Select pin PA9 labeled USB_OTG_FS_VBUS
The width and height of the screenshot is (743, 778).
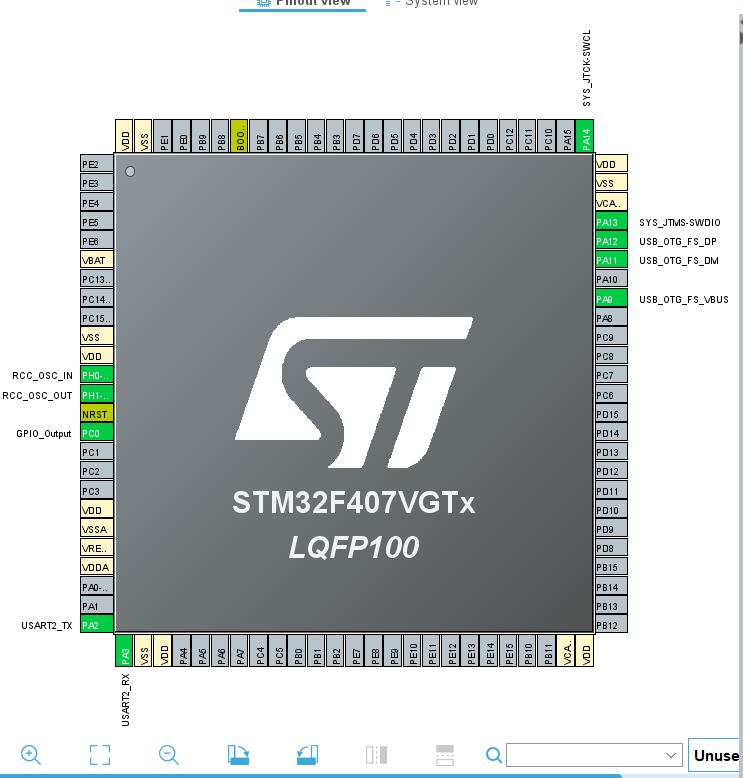point(611,299)
